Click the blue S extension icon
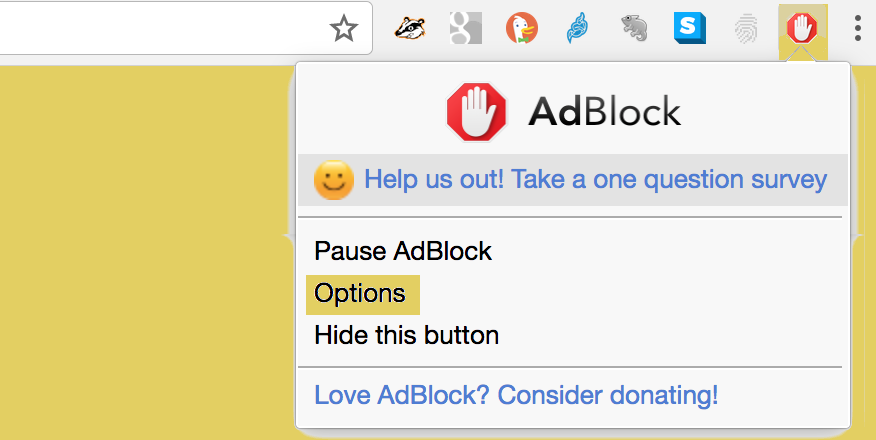Screen dimensions: 876x440 point(689,28)
